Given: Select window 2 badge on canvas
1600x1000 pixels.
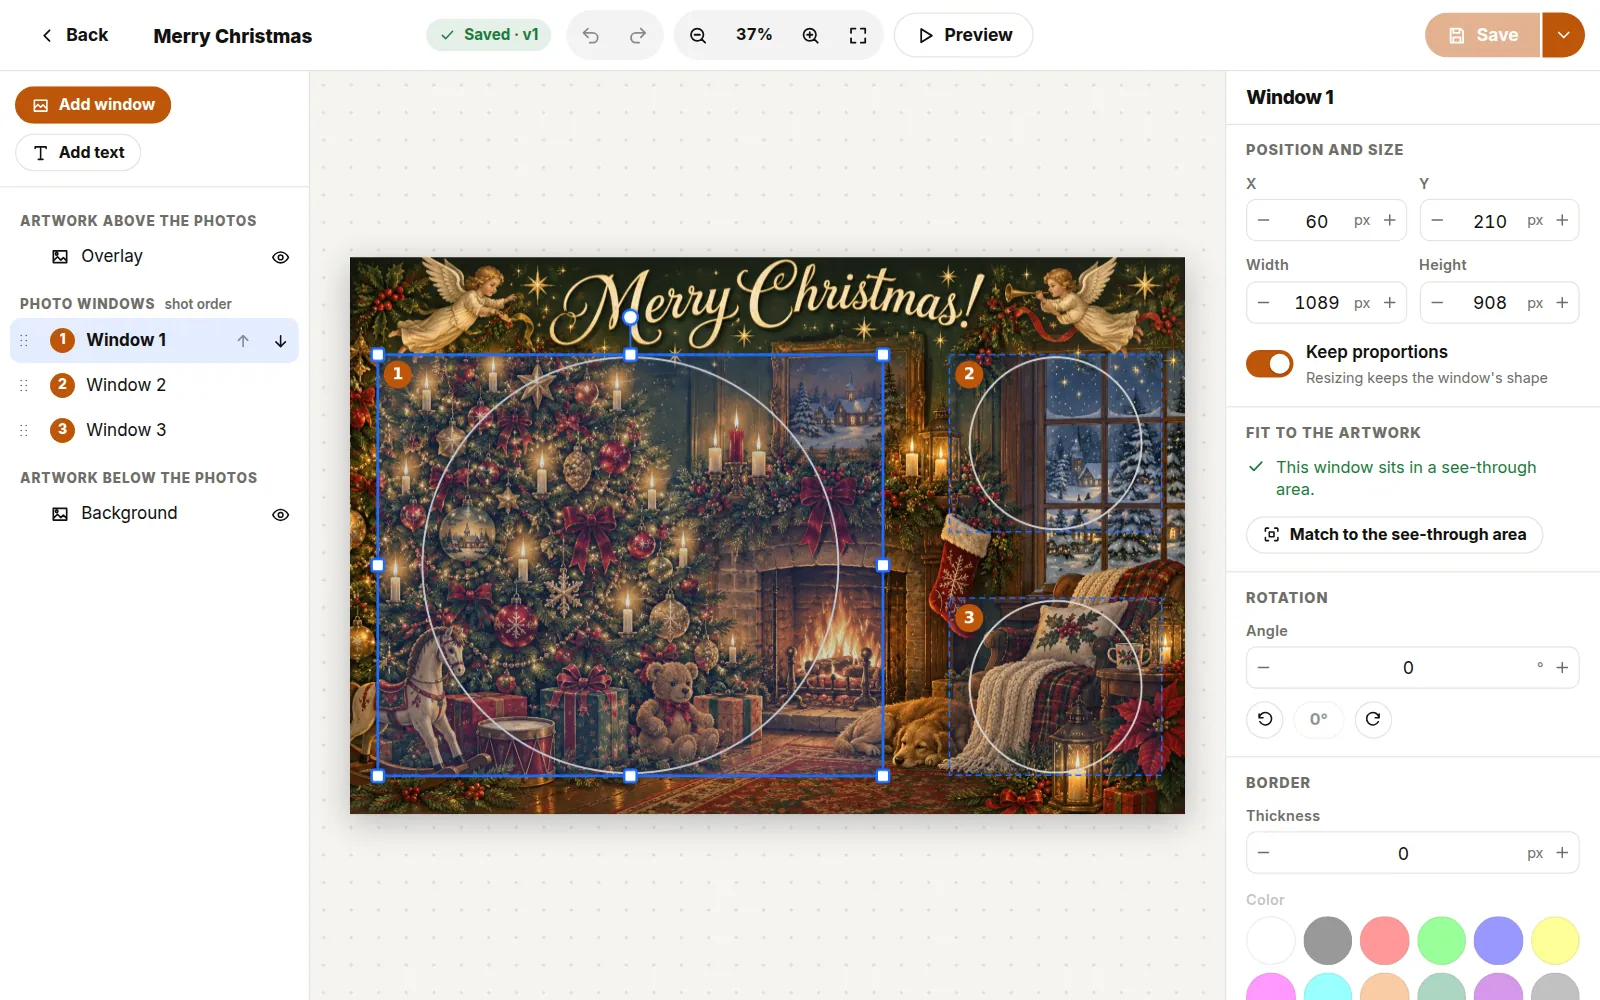Looking at the screenshot, I should 969,374.
